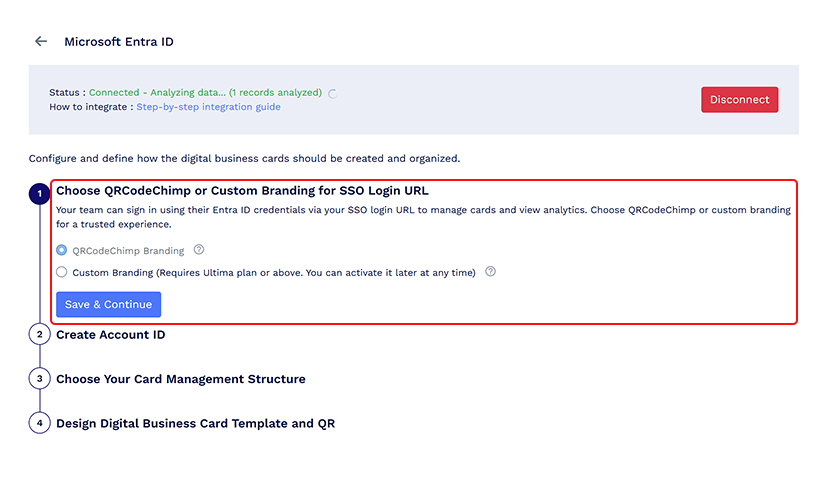Click help icon next to QRCodeChimp Branding

[199, 250]
